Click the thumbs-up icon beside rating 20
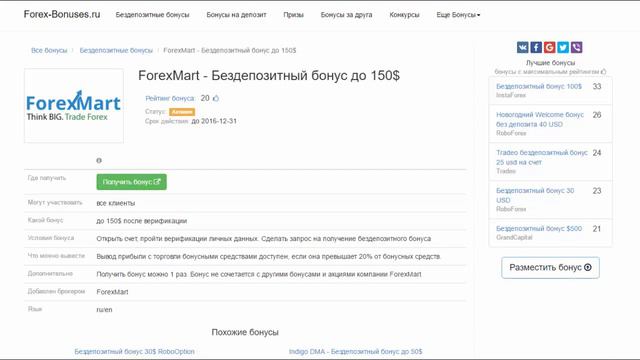Screen dimensions: 640x360 coord(216,98)
